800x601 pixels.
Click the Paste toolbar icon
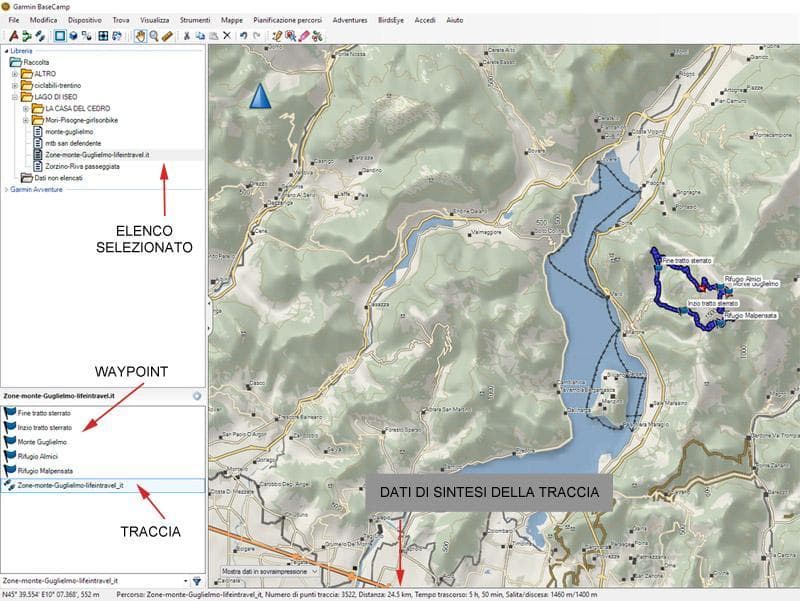213,36
